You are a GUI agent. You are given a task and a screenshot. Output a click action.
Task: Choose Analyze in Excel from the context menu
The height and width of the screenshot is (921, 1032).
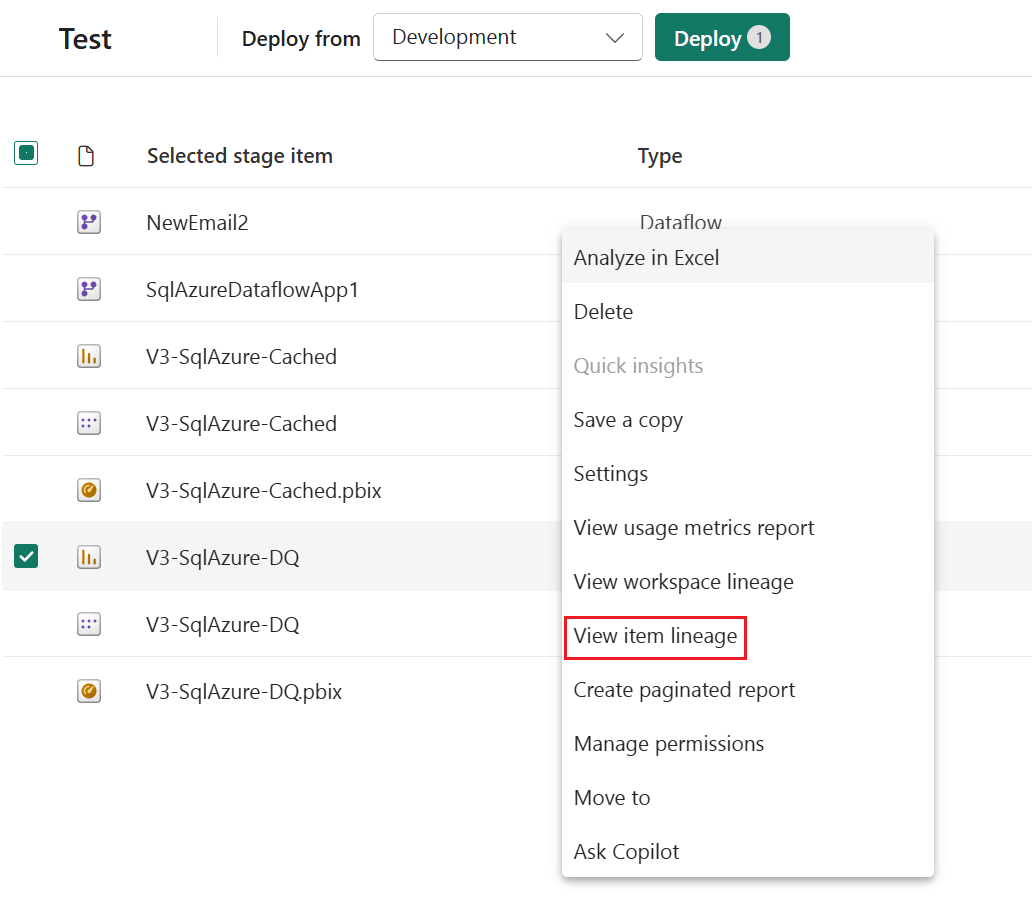(646, 257)
